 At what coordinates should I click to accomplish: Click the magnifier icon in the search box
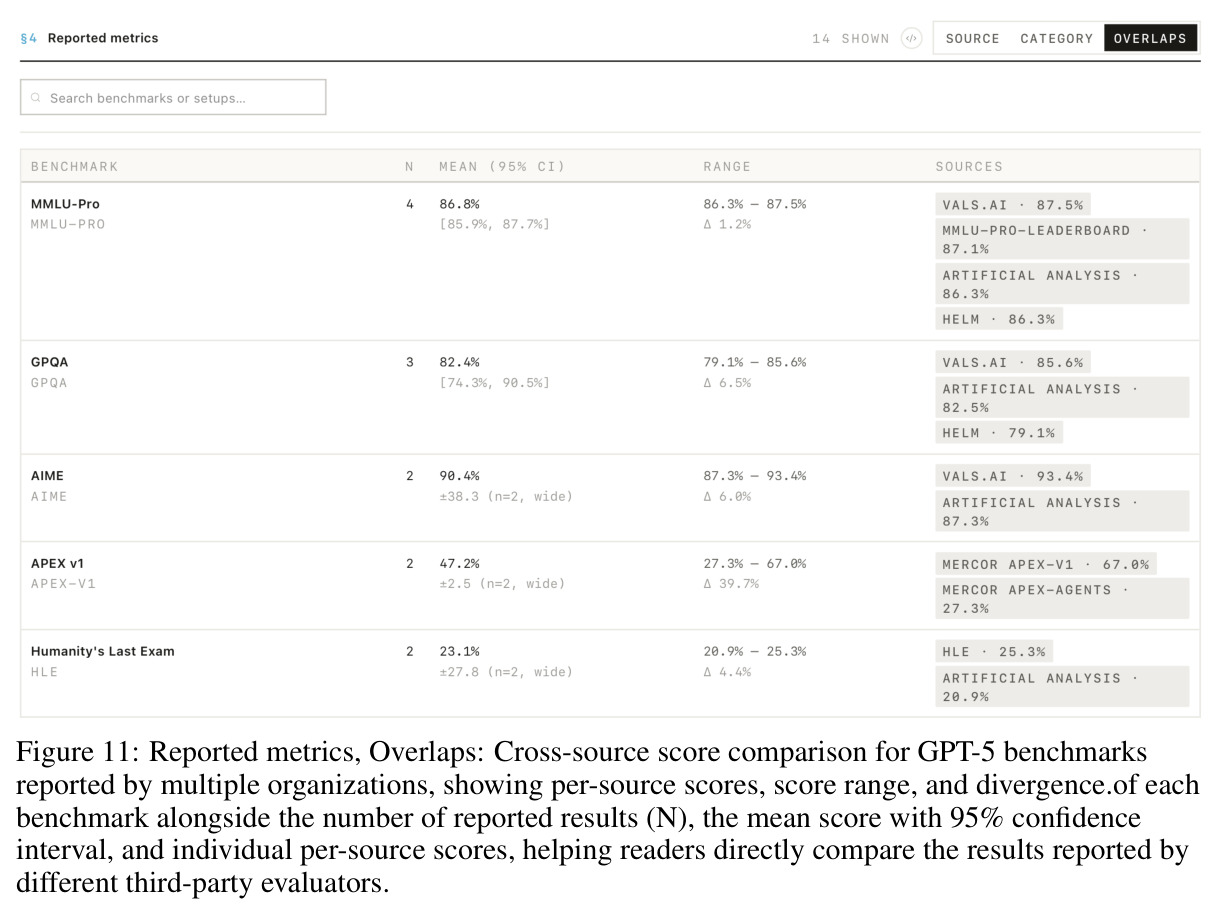(36, 98)
